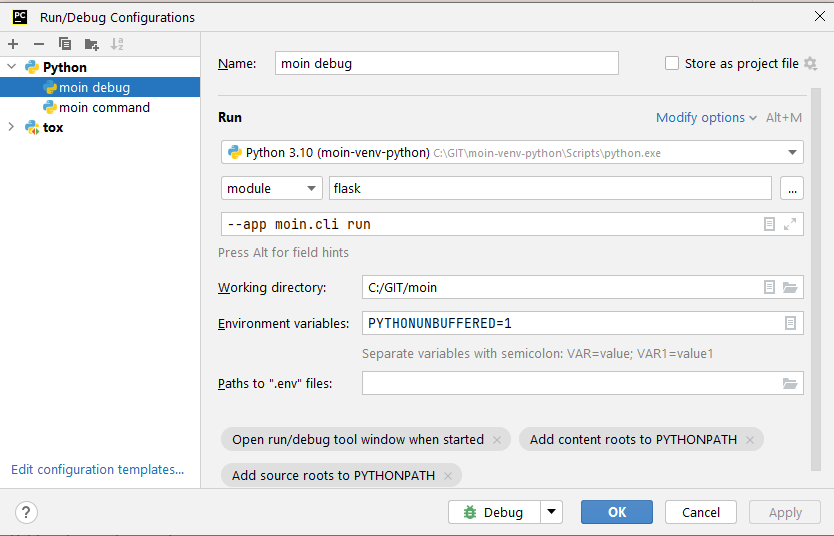Open the Python interpreter dropdown
The height and width of the screenshot is (536, 834).
coord(512,153)
